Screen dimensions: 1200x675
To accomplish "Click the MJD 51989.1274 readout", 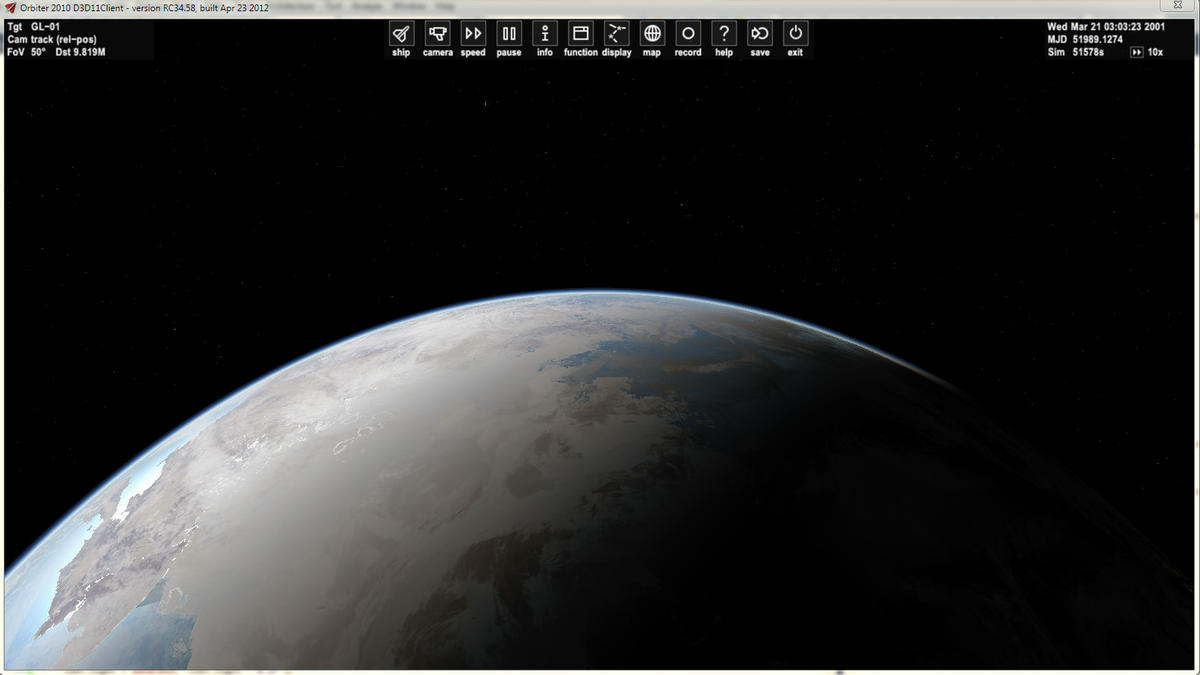I will click(x=1085, y=39).
